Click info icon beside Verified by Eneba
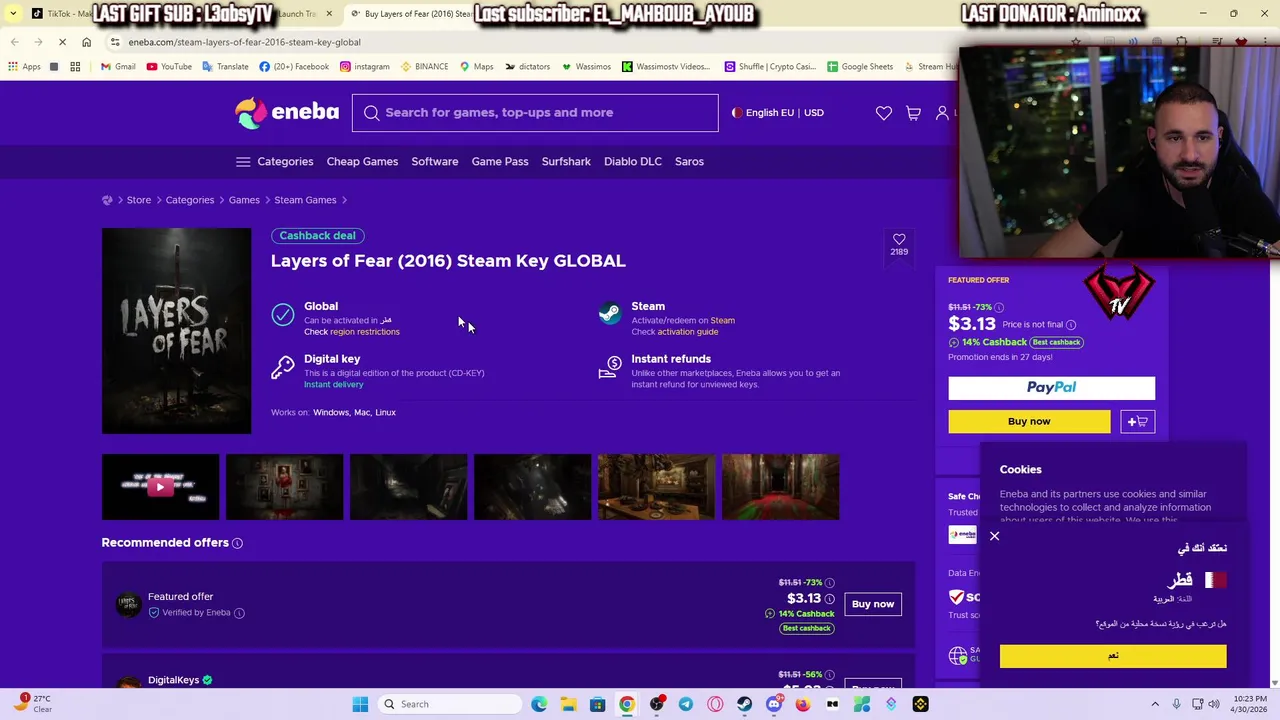This screenshot has height=720, width=1280. 239,613
